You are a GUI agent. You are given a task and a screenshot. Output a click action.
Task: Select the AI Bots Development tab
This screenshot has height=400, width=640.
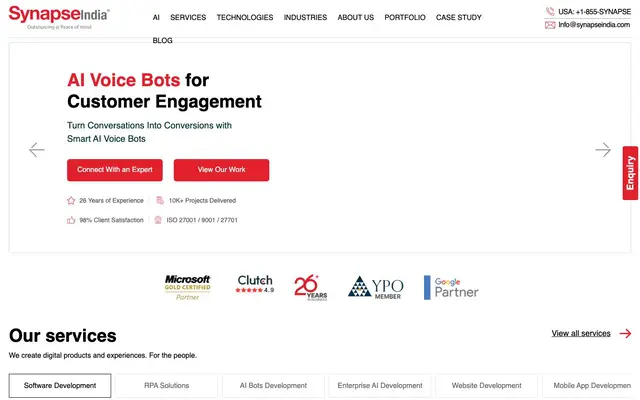click(x=273, y=385)
